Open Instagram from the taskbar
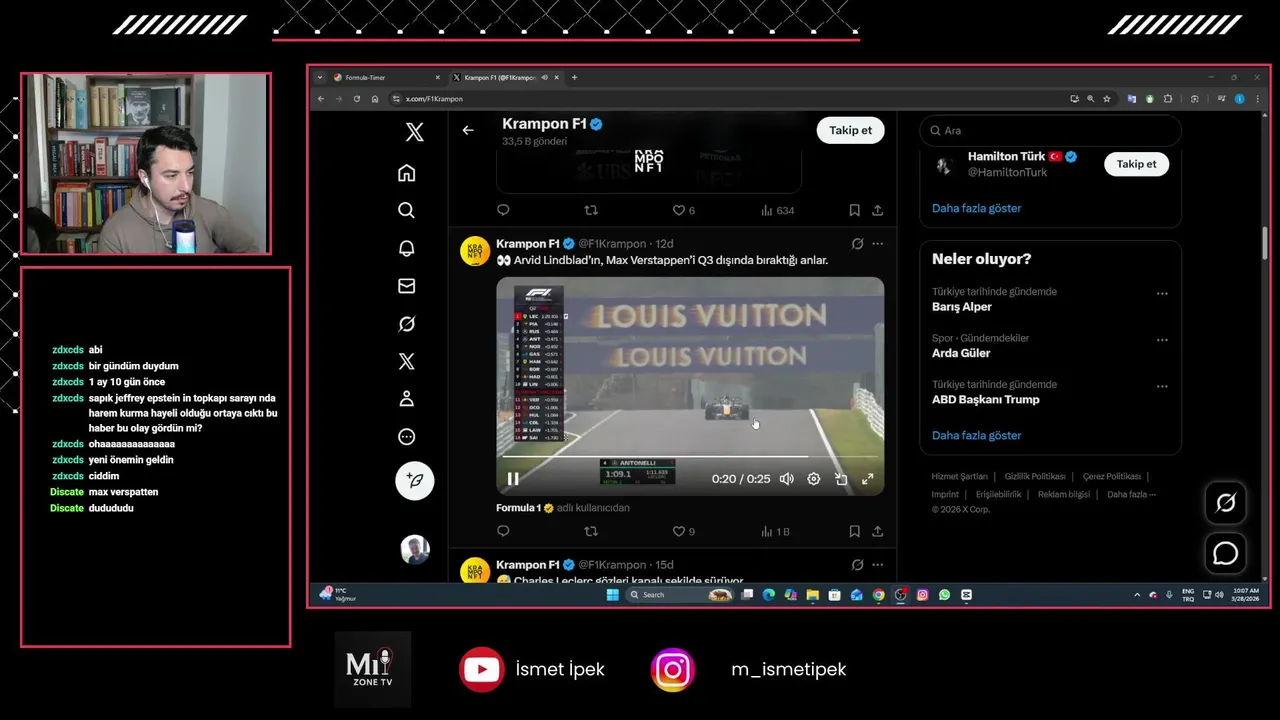 tap(922, 594)
